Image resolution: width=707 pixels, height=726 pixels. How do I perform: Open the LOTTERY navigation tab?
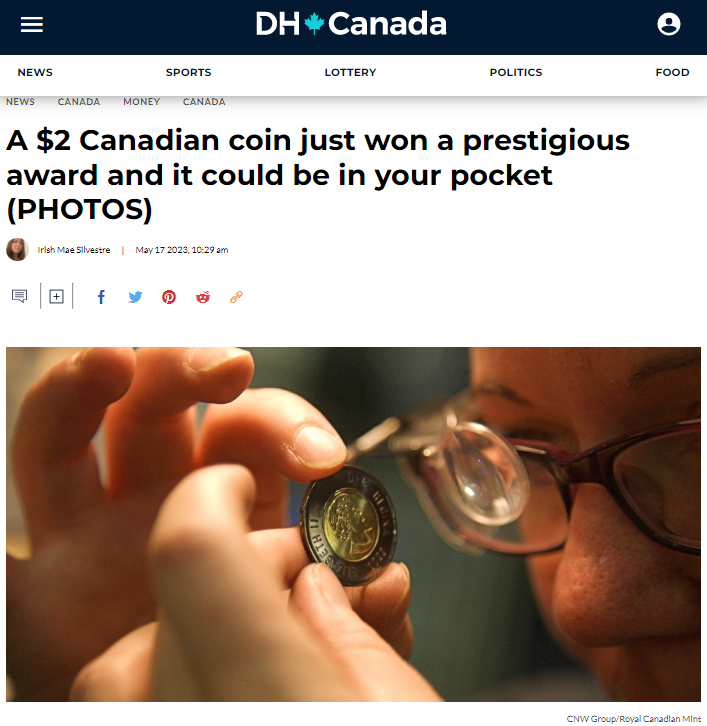350,72
